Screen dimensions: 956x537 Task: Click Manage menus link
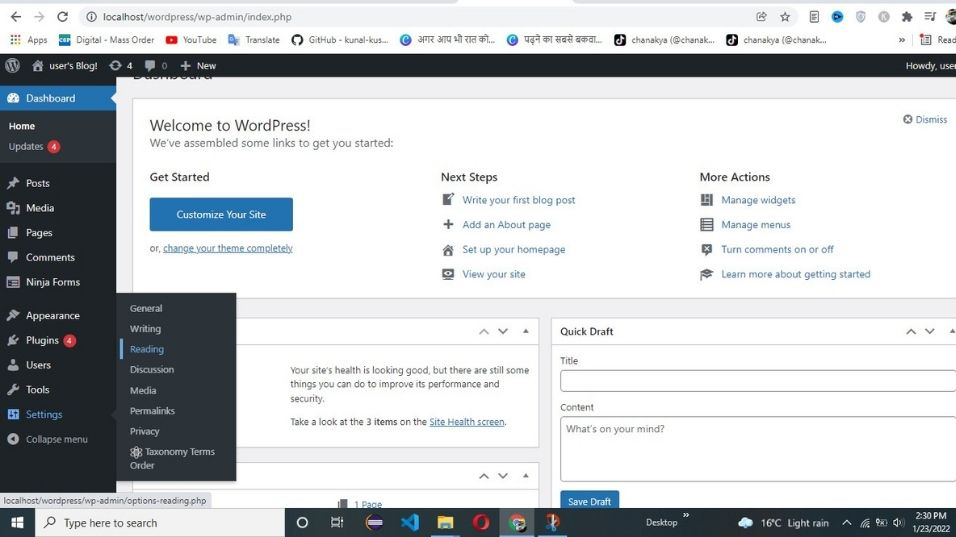pyautogui.click(x=755, y=224)
